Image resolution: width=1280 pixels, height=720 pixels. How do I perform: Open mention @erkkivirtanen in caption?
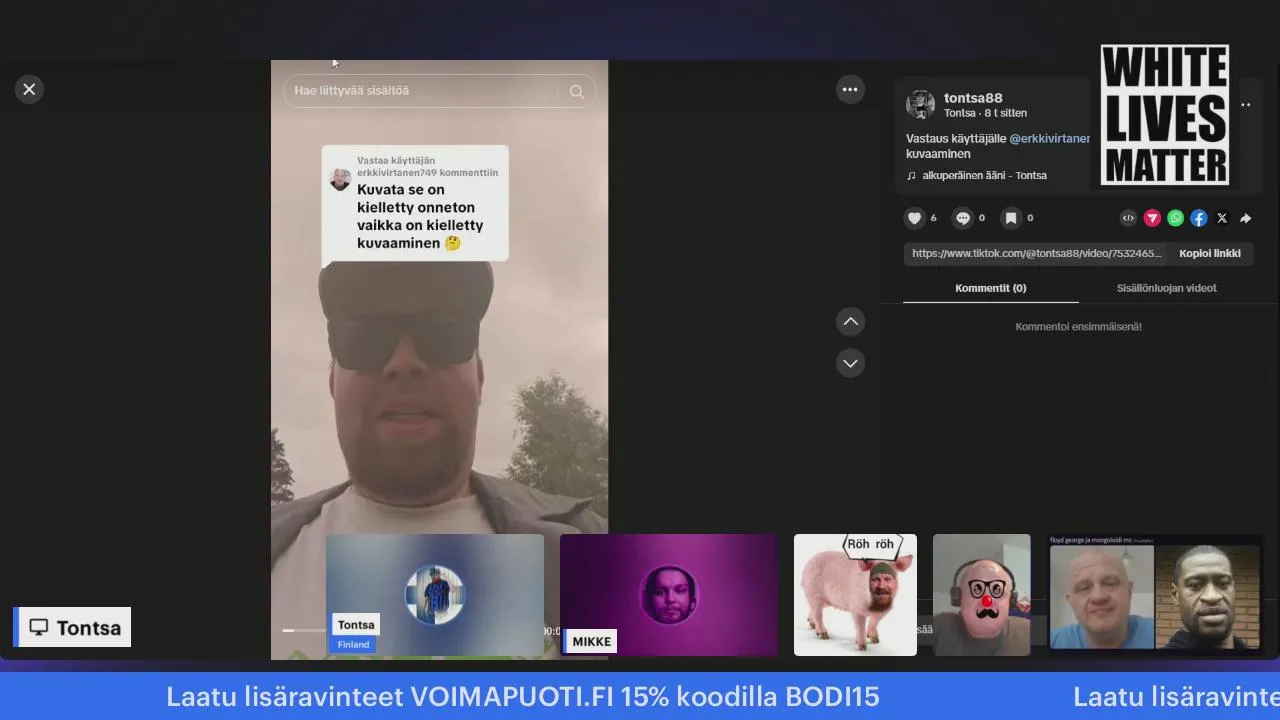[x=1050, y=139]
